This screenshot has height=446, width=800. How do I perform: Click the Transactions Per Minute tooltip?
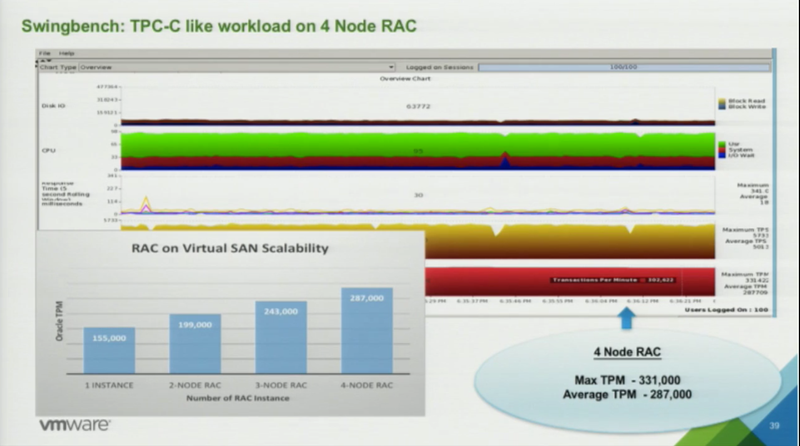tap(614, 280)
